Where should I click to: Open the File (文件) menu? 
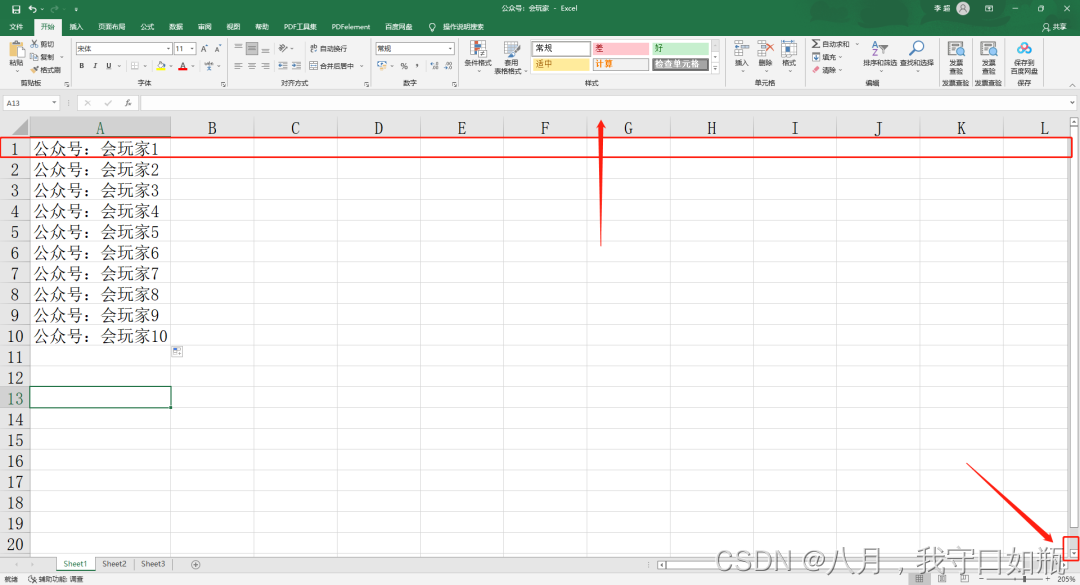pos(16,27)
